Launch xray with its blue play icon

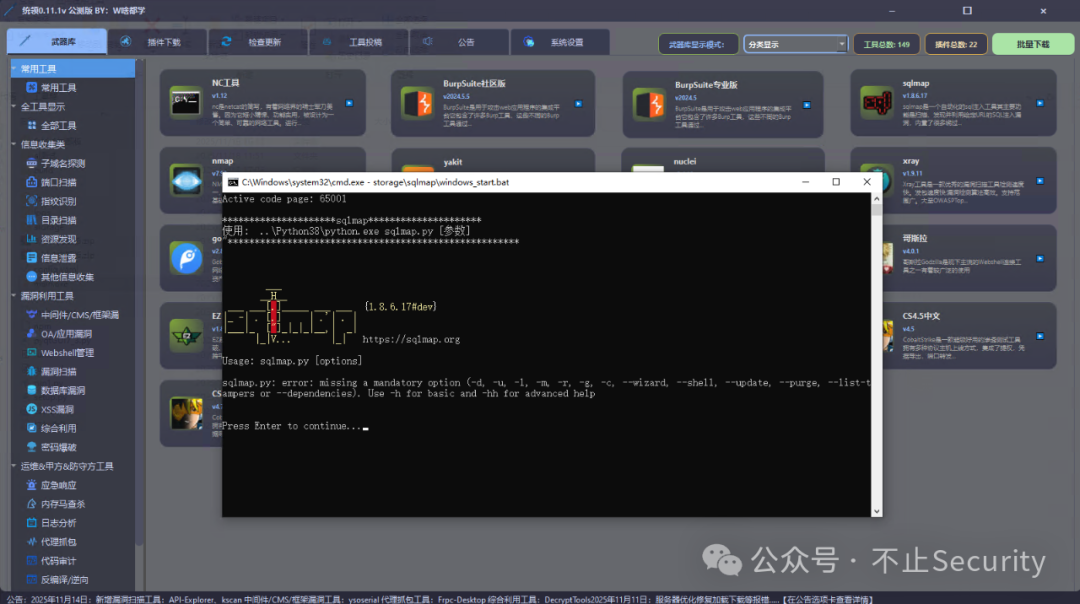tap(1040, 180)
